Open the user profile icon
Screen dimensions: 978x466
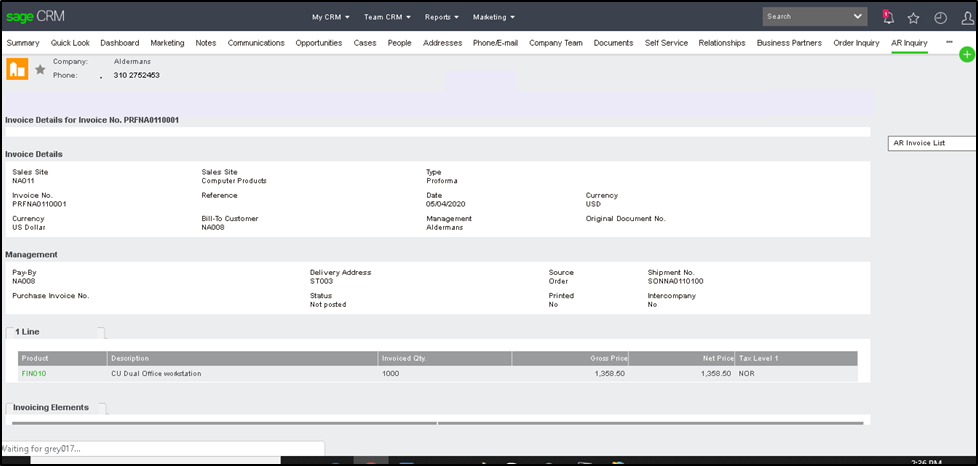coord(966,17)
